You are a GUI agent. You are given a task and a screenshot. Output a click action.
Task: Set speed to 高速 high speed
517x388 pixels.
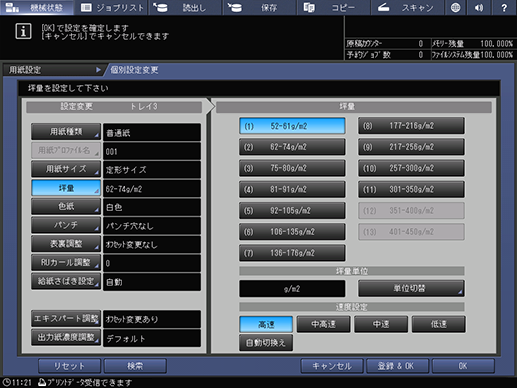[x=266, y=324]
